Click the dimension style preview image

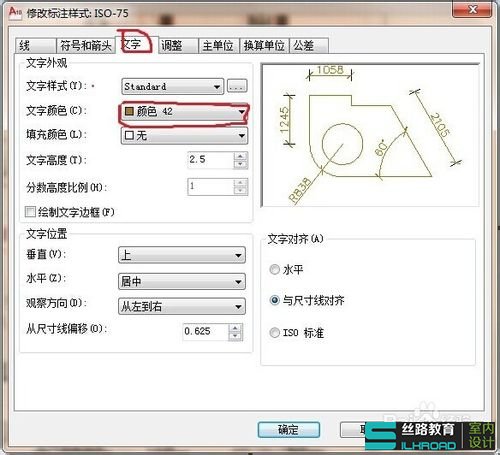[370, 135]
